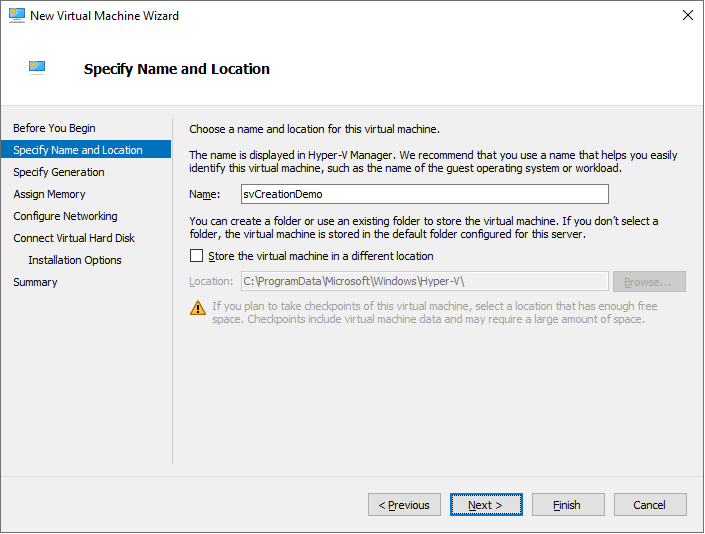Screen dimensions: 705x534
Task: Open the Specify Generation step
Action: 58,172
